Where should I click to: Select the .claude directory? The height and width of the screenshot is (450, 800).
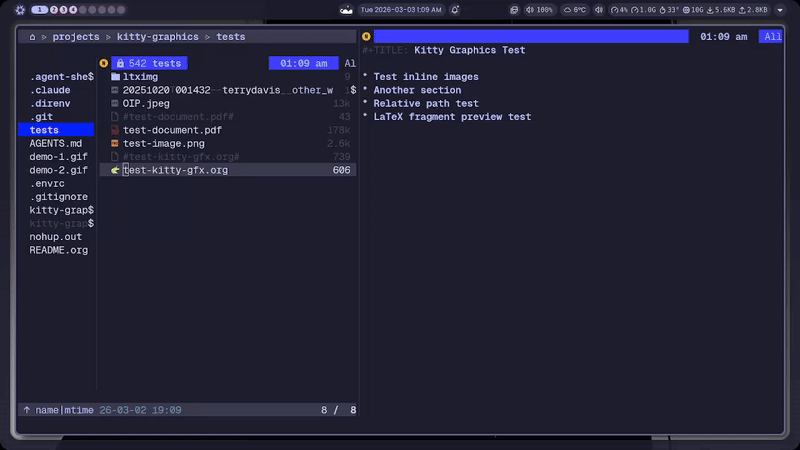click(x=50, y=90)
